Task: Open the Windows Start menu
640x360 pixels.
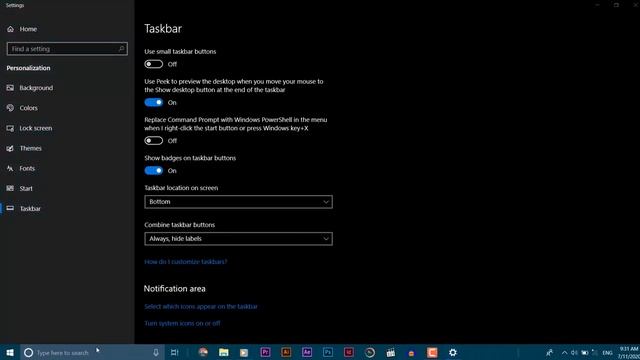Action: tap(10, 352)
